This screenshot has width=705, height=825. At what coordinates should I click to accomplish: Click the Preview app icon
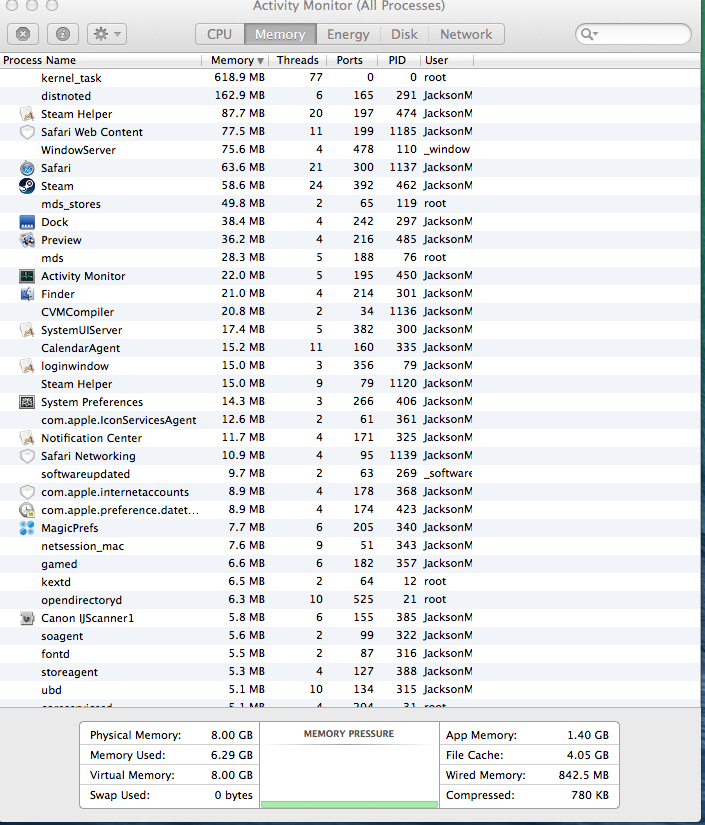point(27,240)
